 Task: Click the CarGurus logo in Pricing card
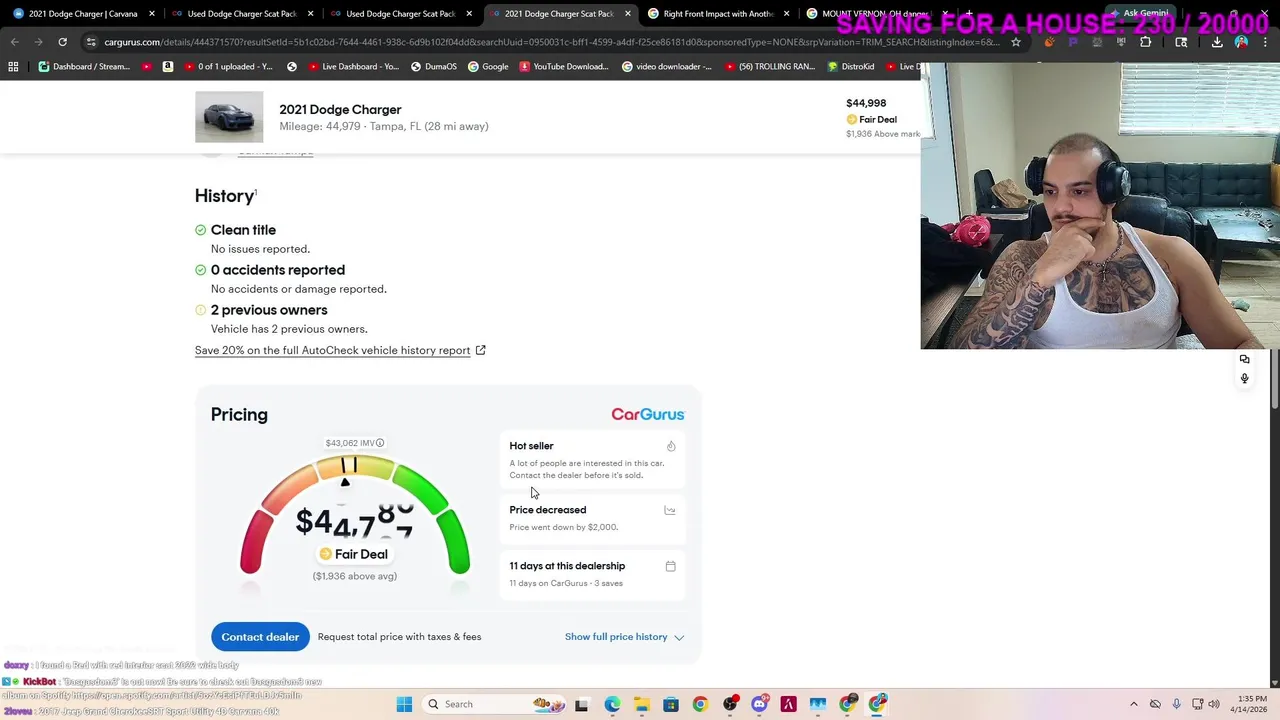click(x=648, y=414)
